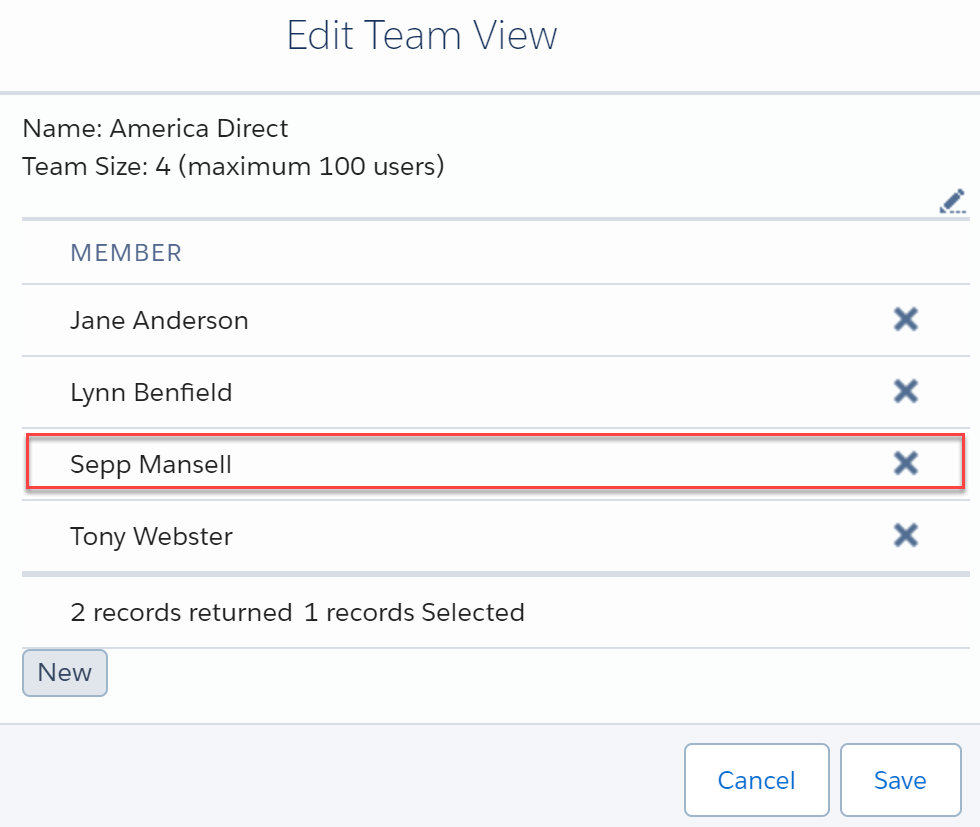Click the 'Name:' label
This screenshot has width=980, height=827.
pyautogui.click(x=62, y=128)
